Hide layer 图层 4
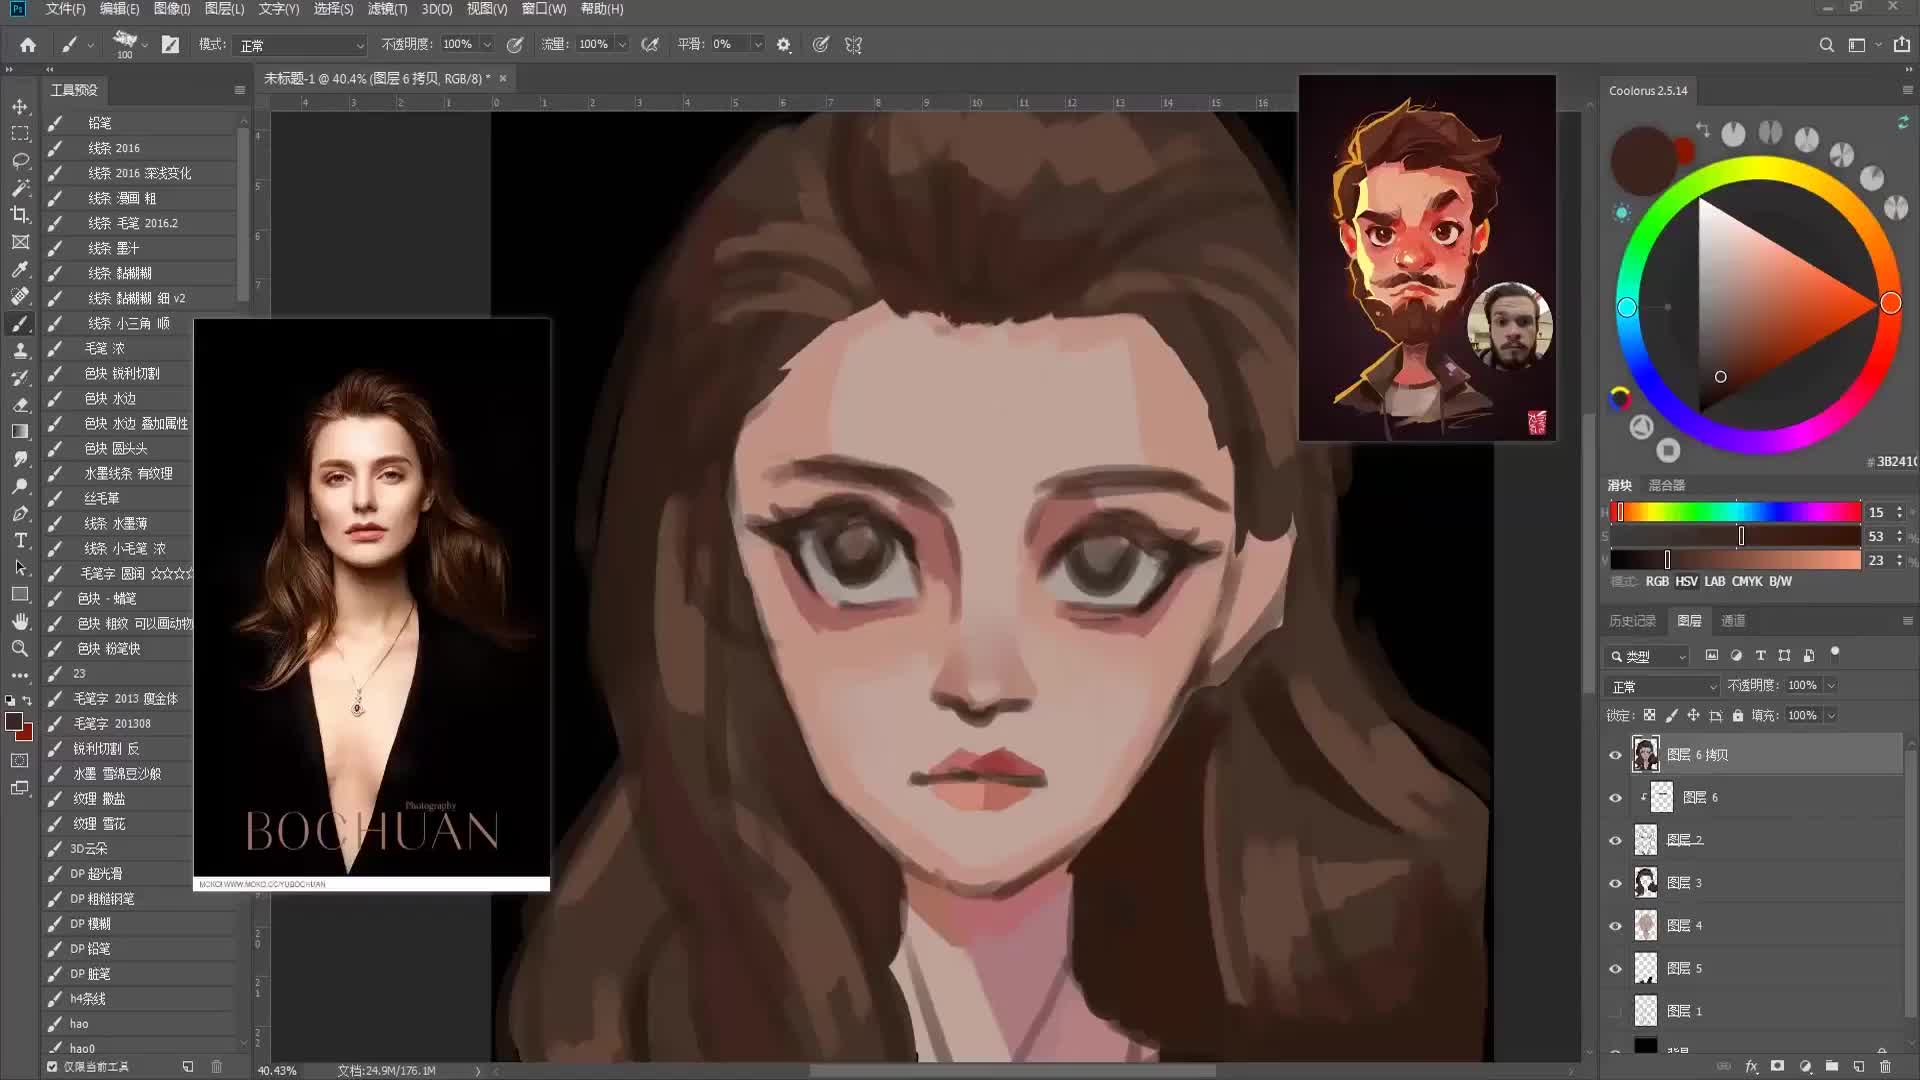 coord(1615,926)
